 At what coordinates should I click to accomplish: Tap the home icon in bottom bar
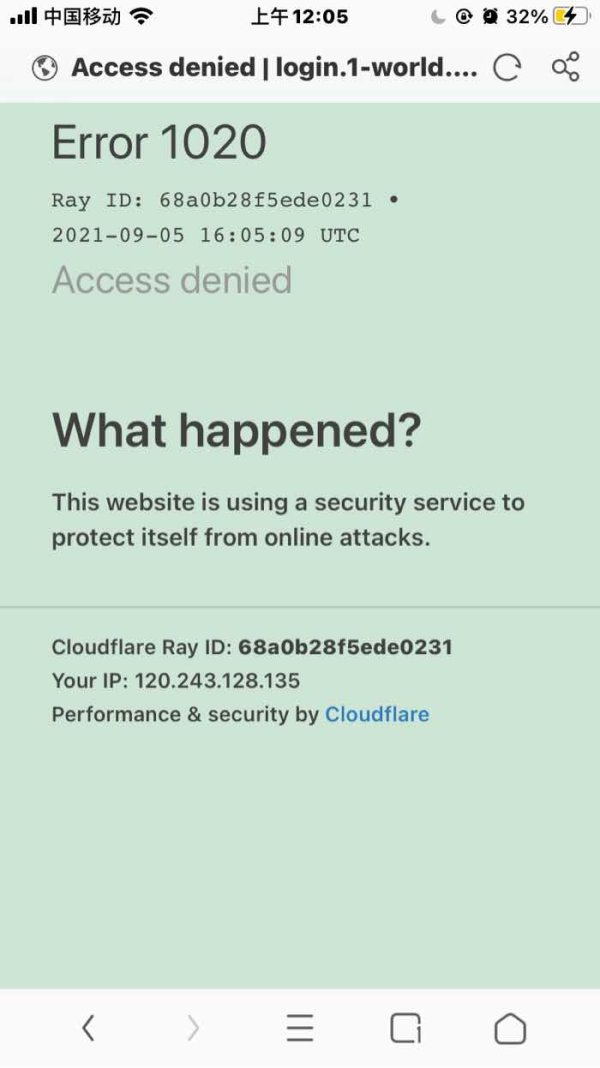click(x=510, y=1028)
